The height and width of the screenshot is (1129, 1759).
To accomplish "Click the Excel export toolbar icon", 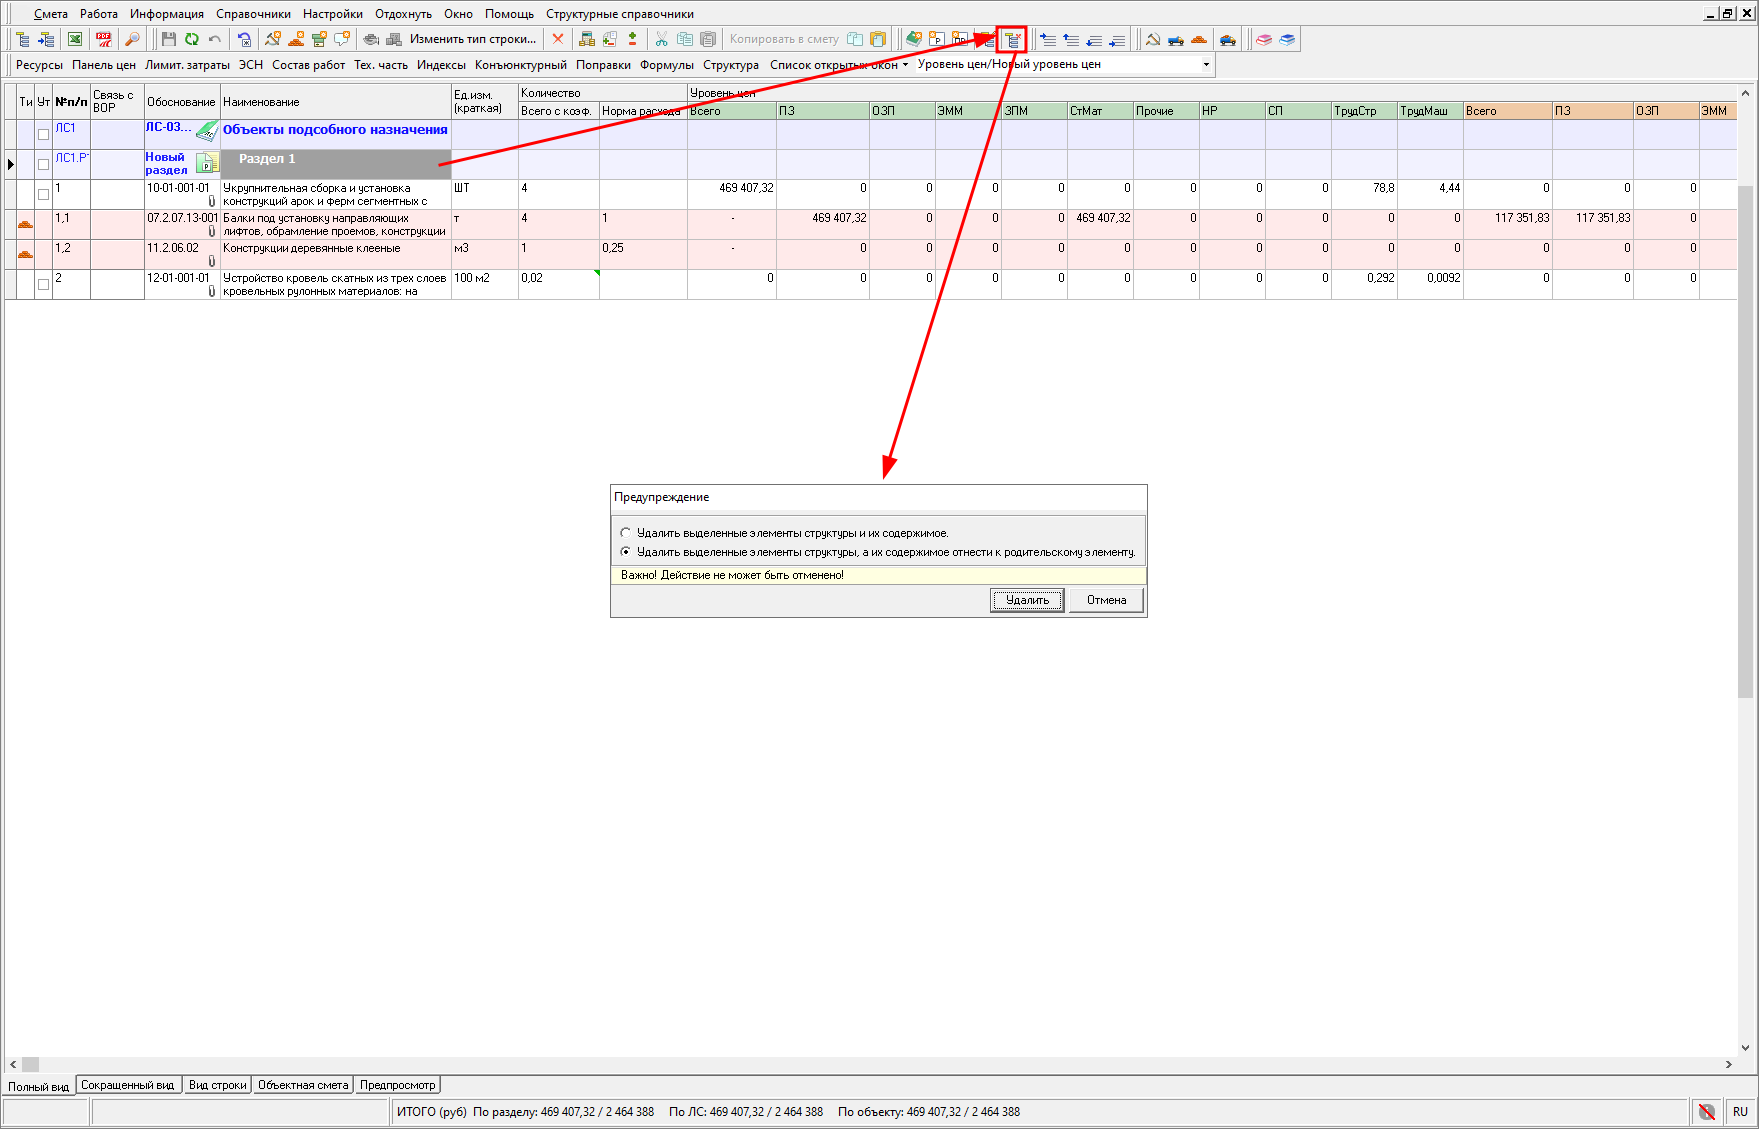I will click(75, 39).
